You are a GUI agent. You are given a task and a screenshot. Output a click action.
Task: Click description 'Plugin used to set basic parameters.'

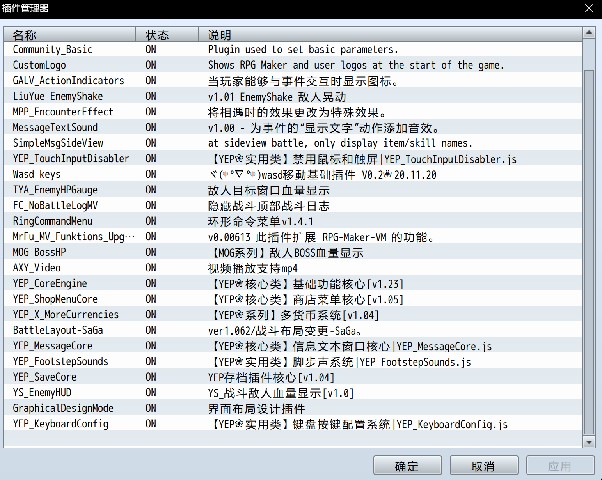(303, 50)
